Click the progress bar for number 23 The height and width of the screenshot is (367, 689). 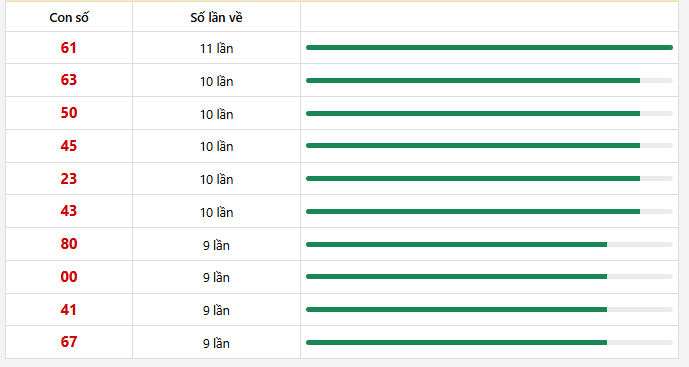click(490, 178)
